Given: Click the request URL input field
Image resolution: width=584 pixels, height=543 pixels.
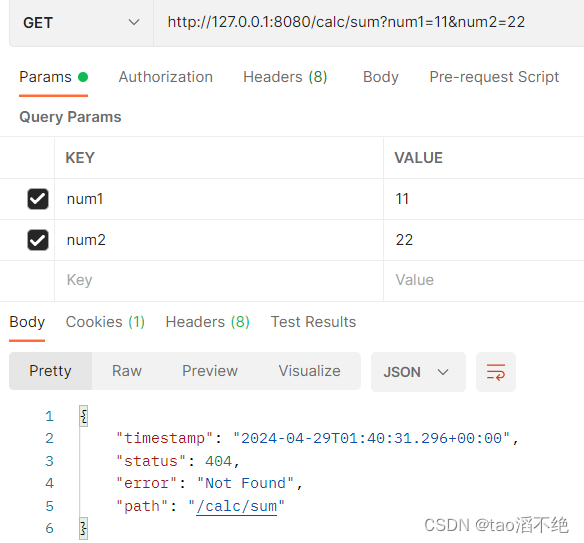Looking at the screenshot, I should (369, 23).
